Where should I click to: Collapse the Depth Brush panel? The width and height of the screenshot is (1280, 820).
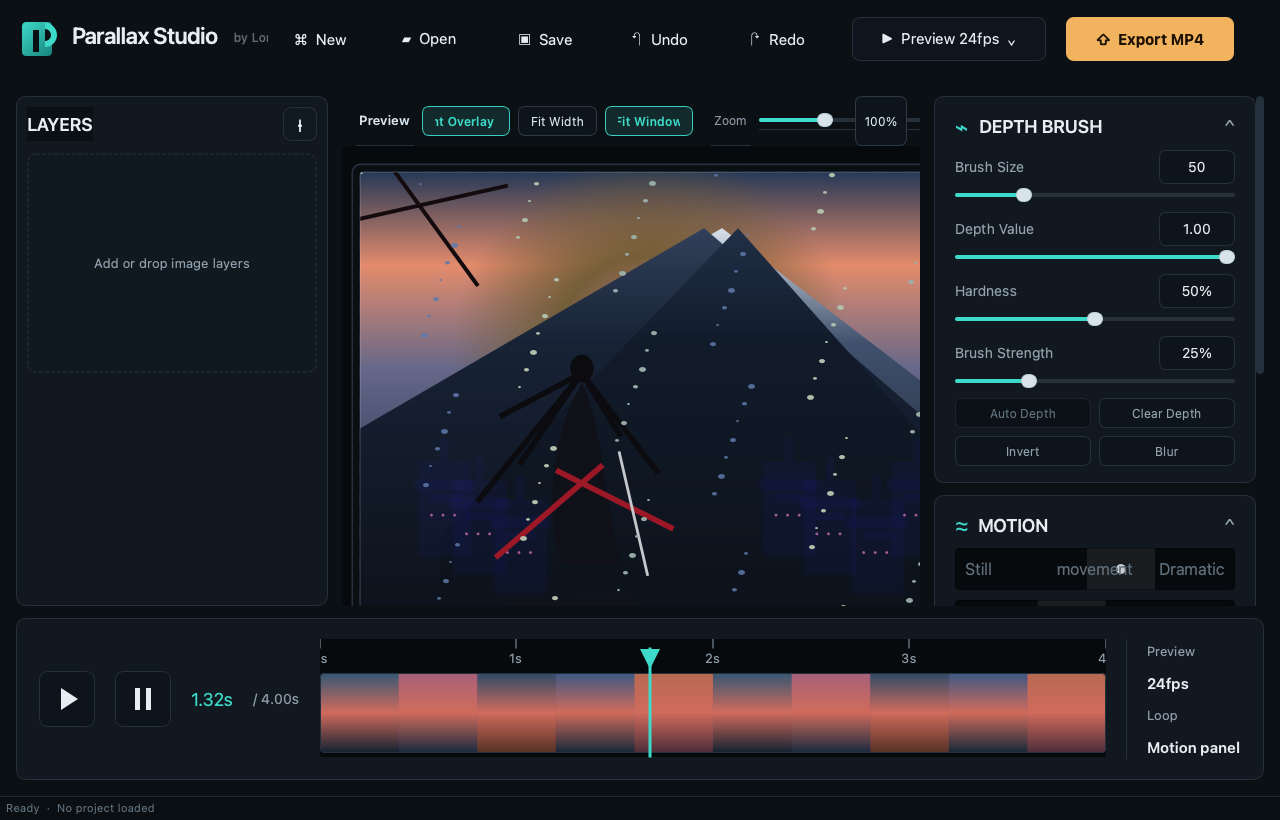pos(1230,124)
